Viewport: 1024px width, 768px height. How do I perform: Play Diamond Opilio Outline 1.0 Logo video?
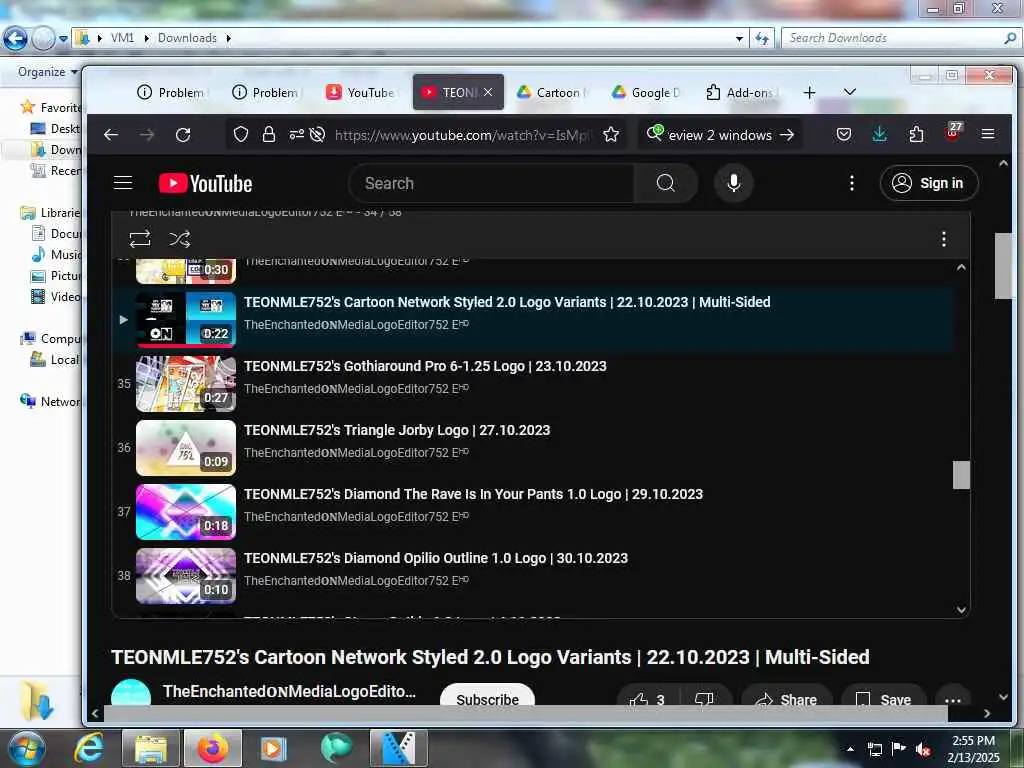[532, 575]
